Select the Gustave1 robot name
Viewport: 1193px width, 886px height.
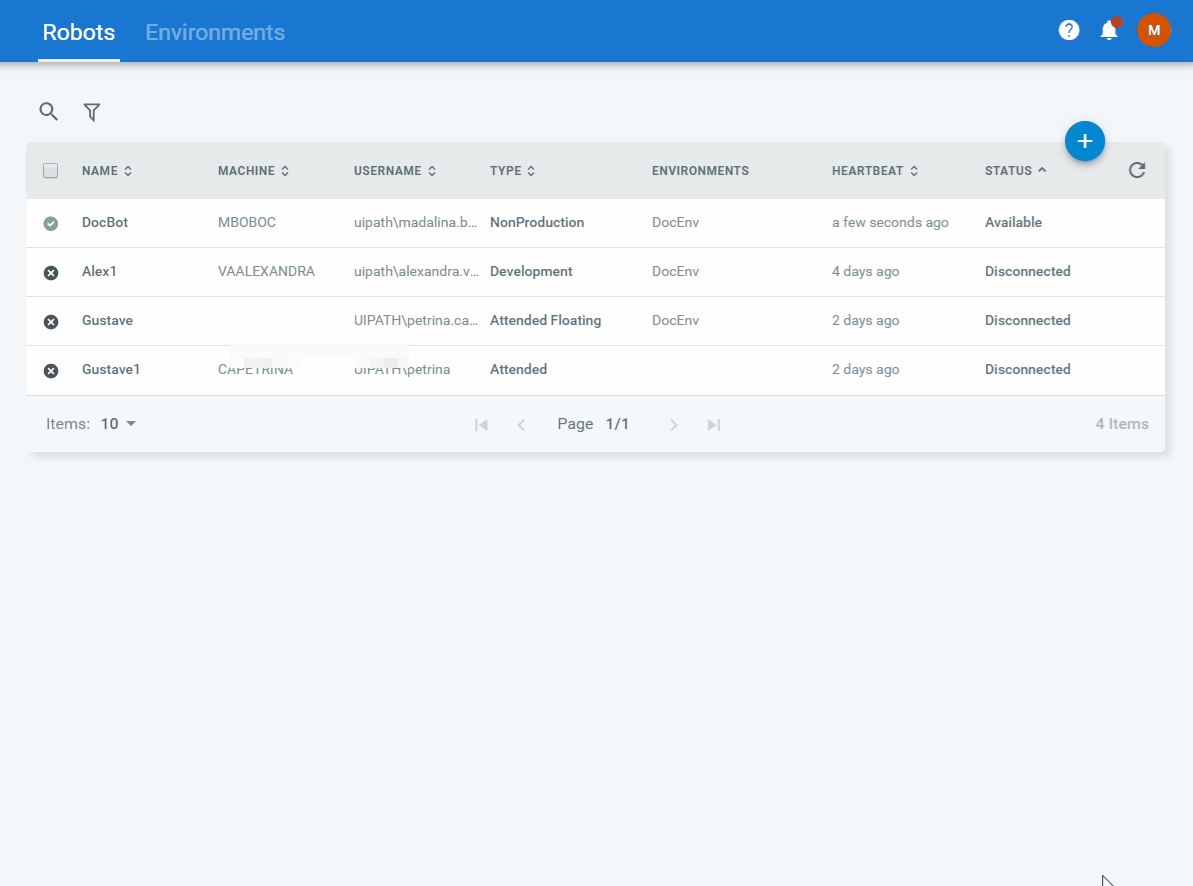point(111,369)
